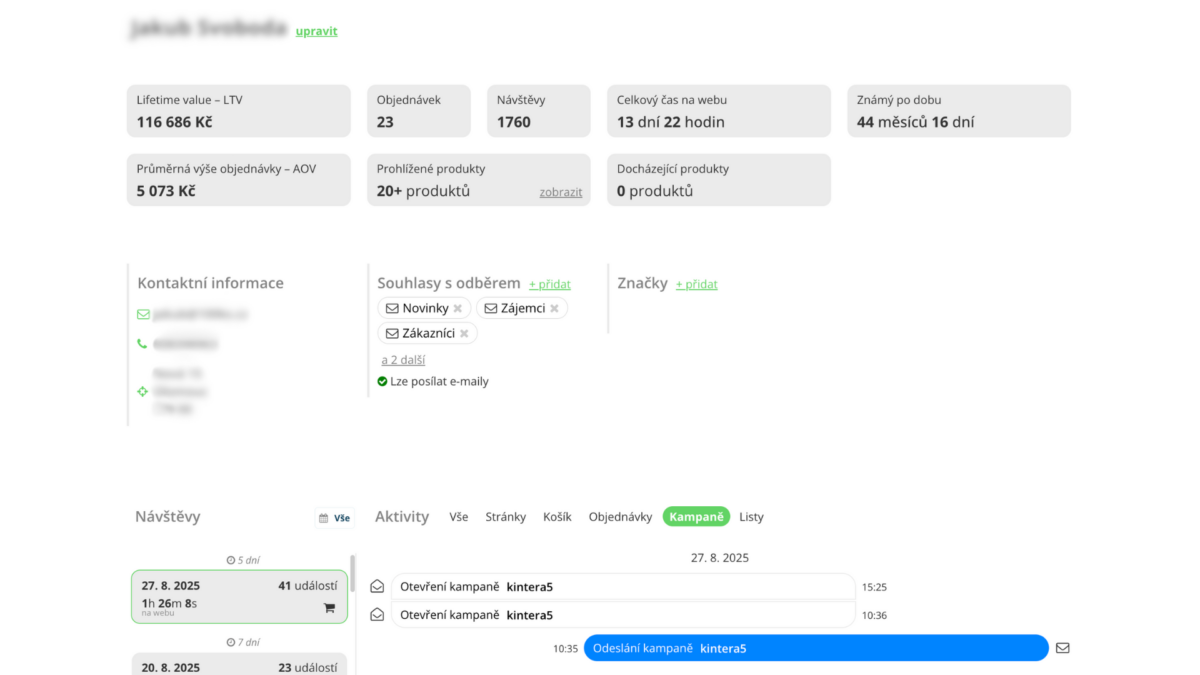1200x675 pixels.
Task: Show viewed products via 'zobrazit' link
Action: (x=560, y=192)
